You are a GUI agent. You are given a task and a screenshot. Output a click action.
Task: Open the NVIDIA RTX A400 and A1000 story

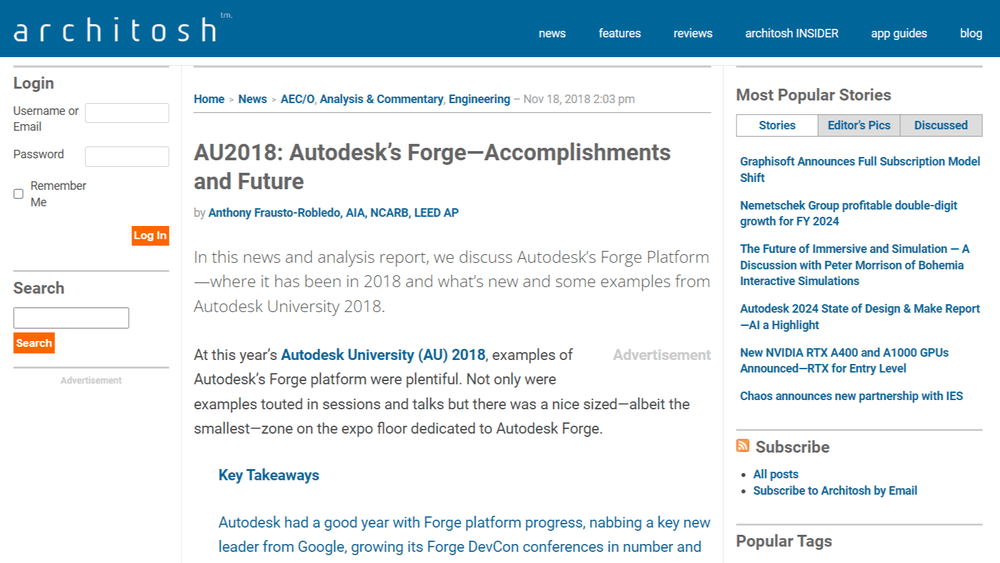[844, 360]
